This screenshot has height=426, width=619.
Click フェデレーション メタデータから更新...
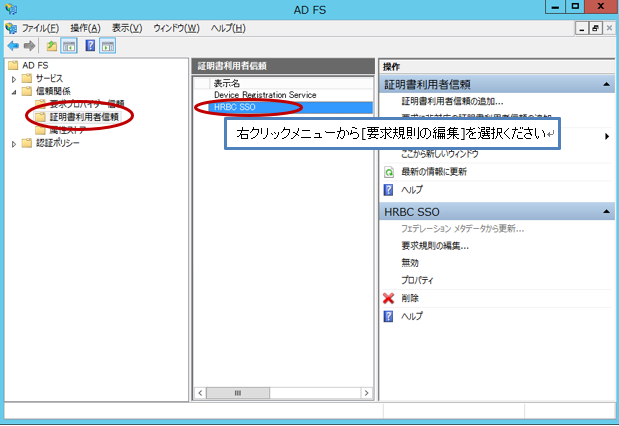(463, 229)
